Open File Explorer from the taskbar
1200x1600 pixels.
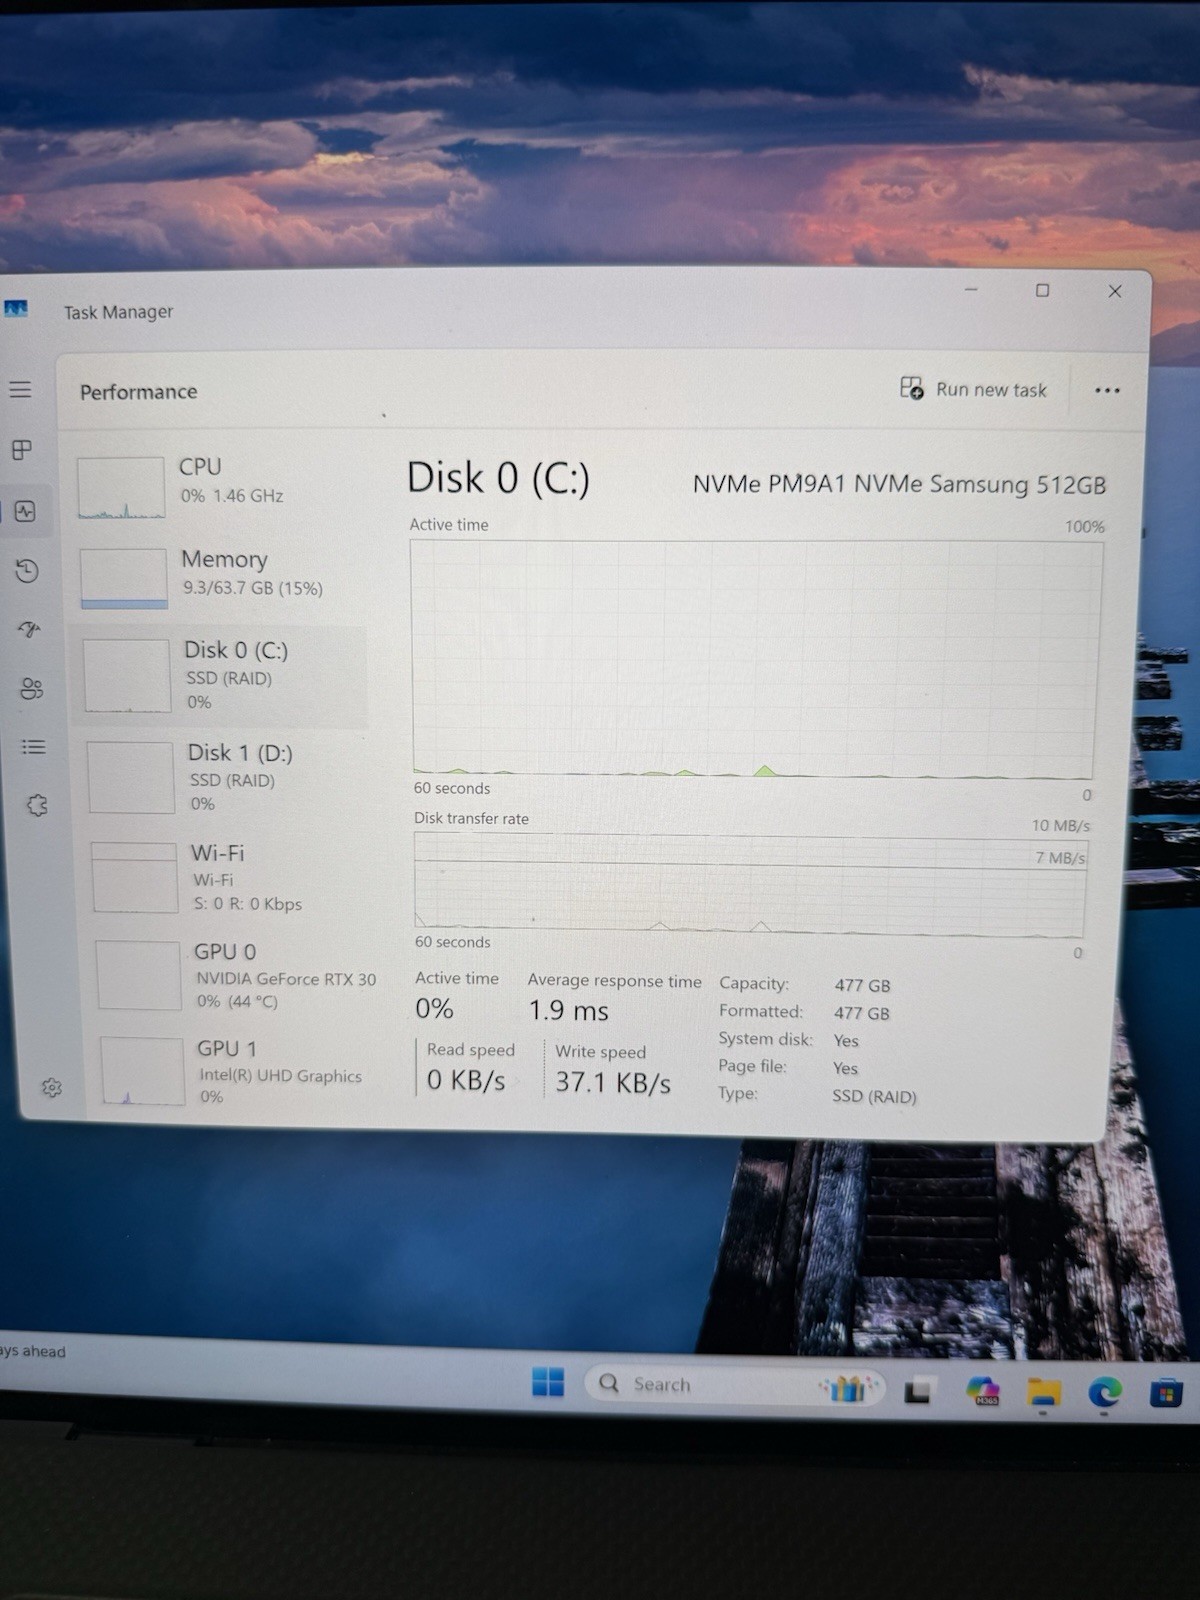(x=1043, y=1391)
